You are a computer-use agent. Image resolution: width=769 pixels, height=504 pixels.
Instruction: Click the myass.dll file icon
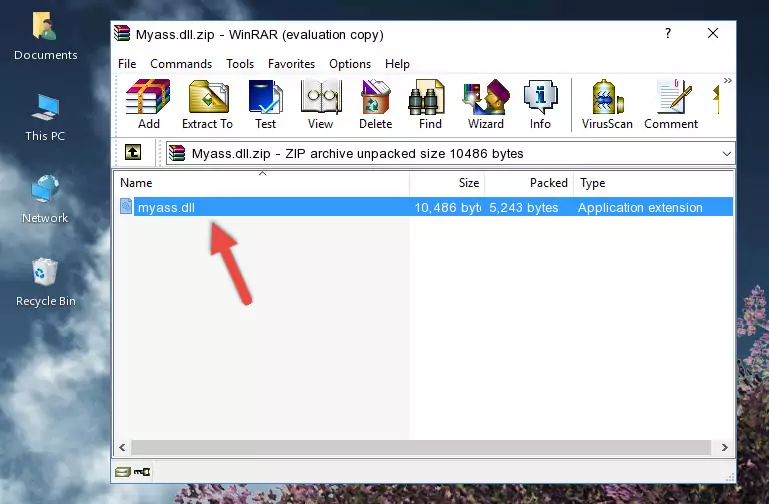tap(126, 206)
